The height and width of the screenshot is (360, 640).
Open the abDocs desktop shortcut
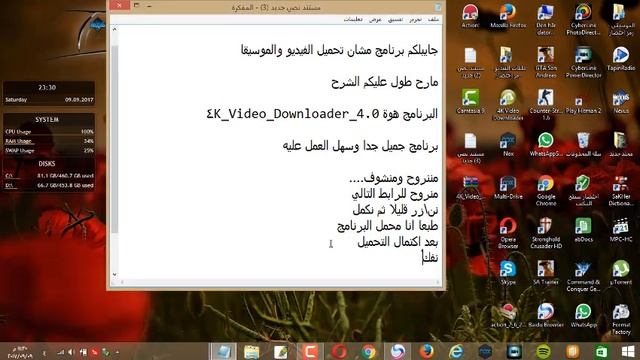583,231
